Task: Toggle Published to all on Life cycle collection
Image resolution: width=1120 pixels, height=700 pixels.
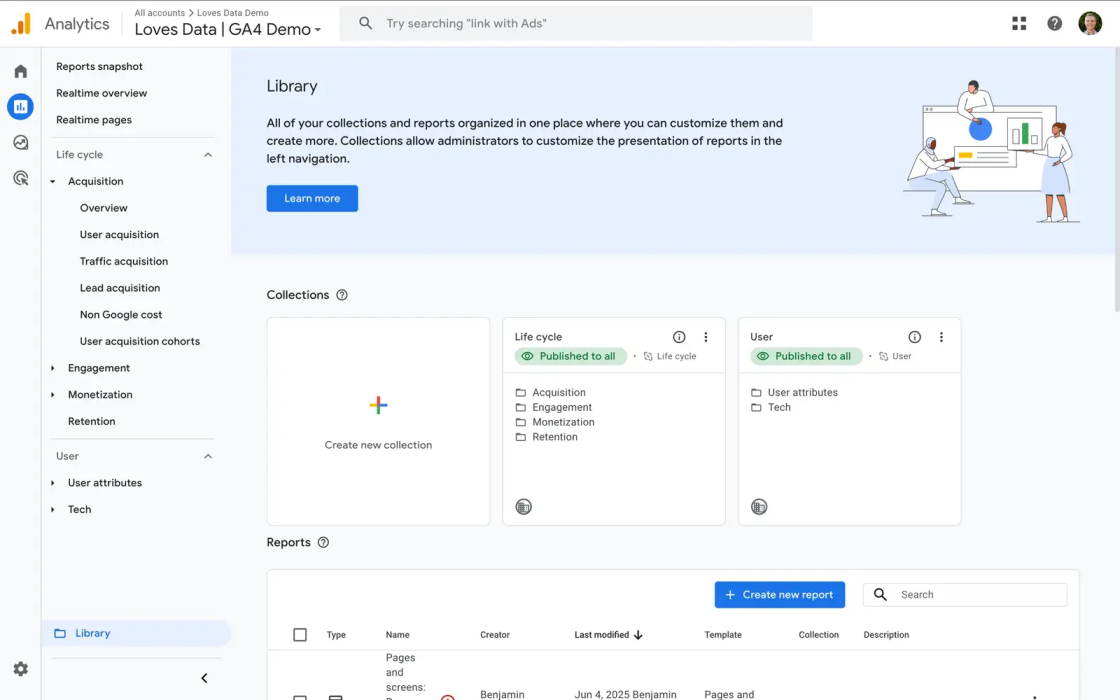Action: 570,356
